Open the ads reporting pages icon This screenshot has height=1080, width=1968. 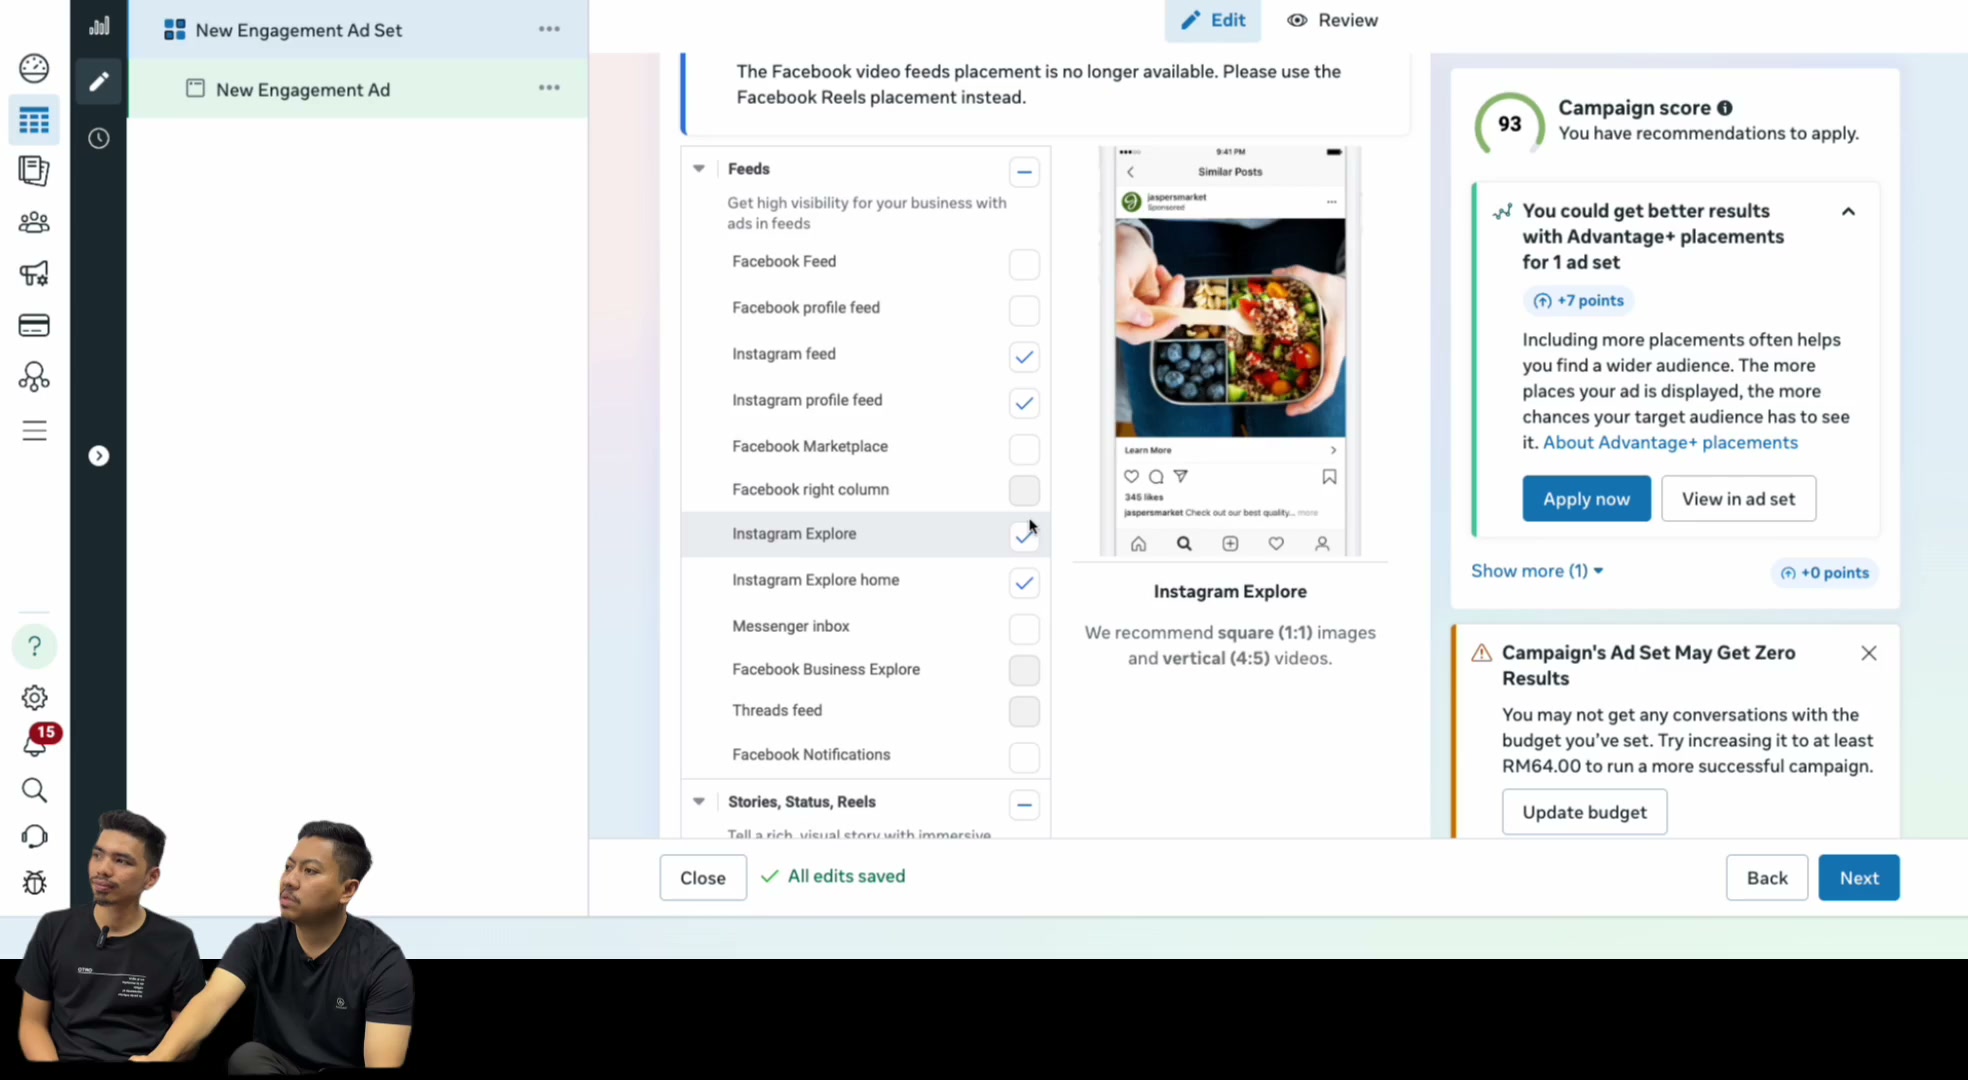click(x=34, y=171)
